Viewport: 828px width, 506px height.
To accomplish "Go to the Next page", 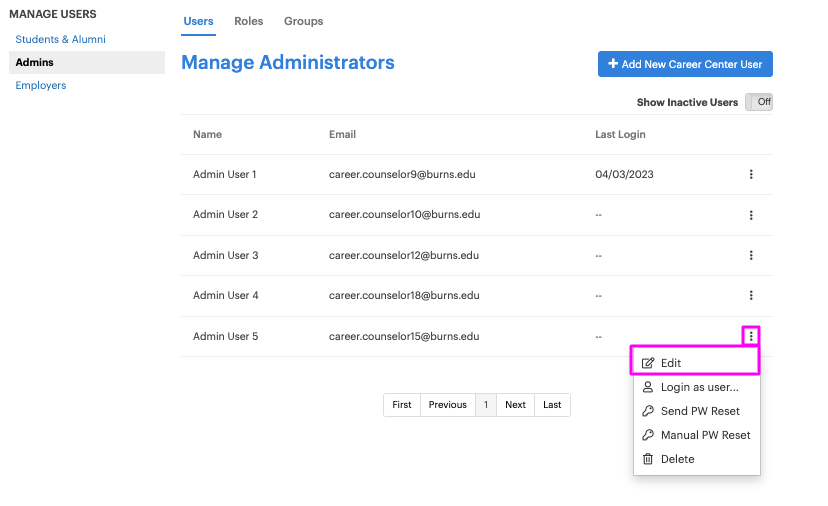I will pyautogui.click(x=515, y=405).
